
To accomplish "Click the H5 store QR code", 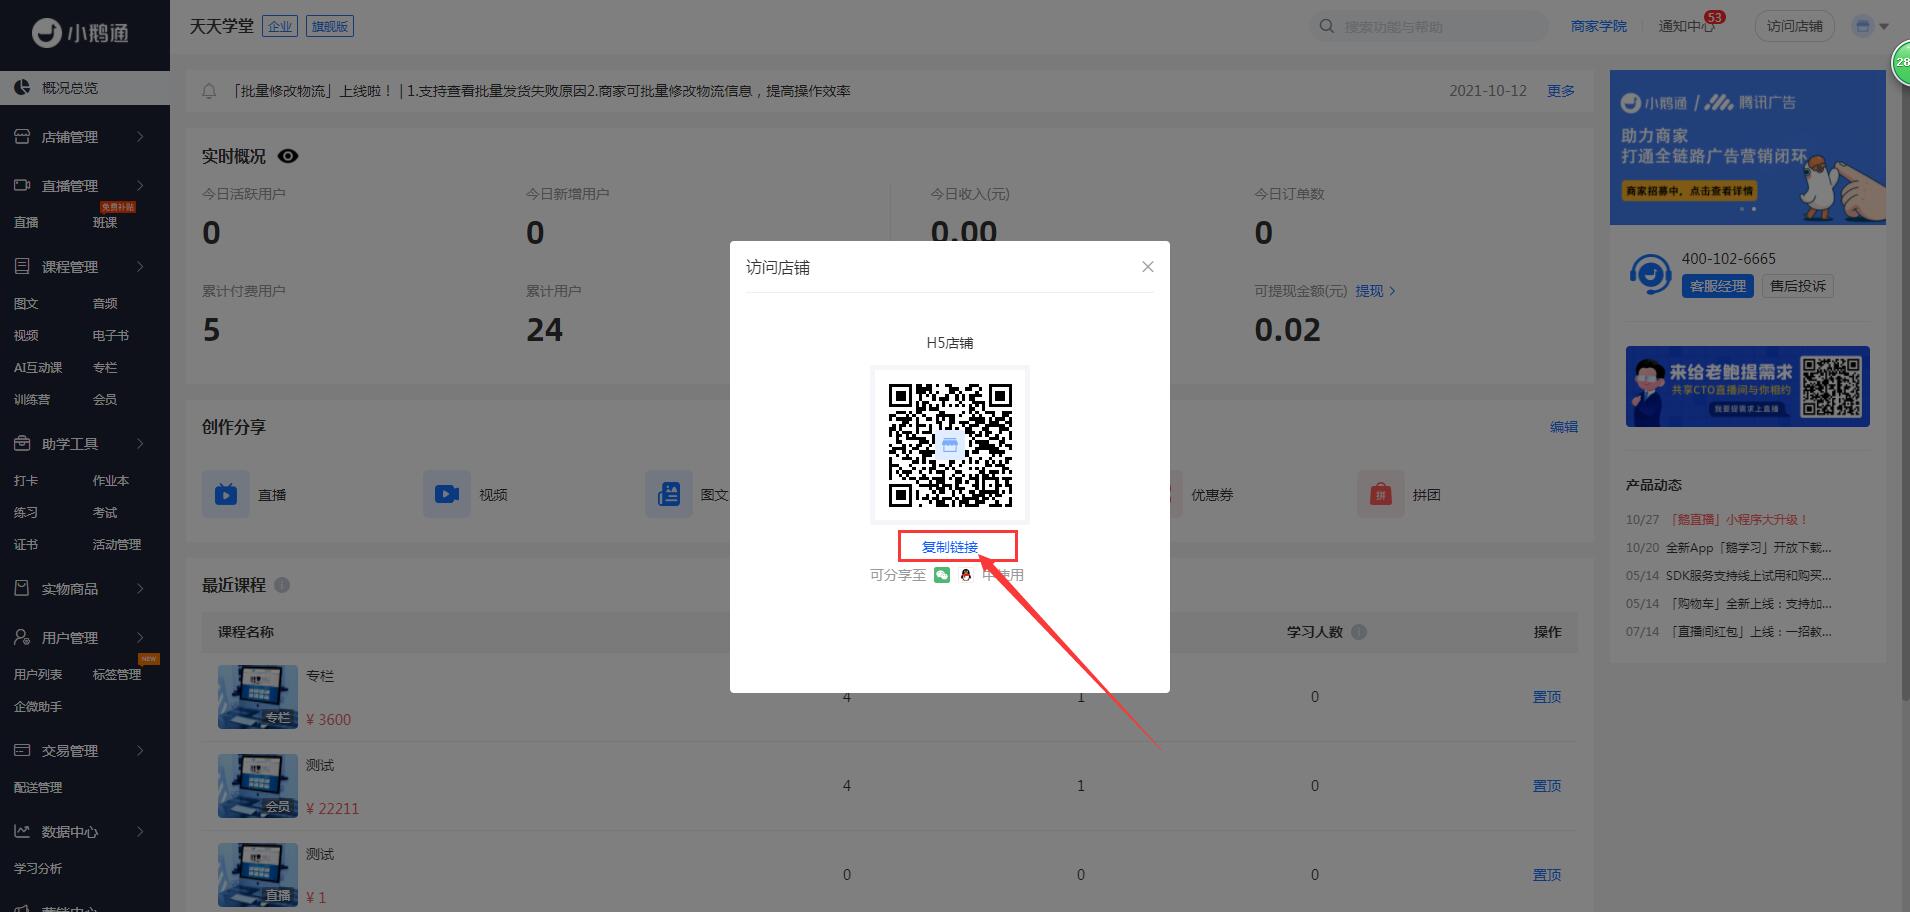I will coord(949,445).
